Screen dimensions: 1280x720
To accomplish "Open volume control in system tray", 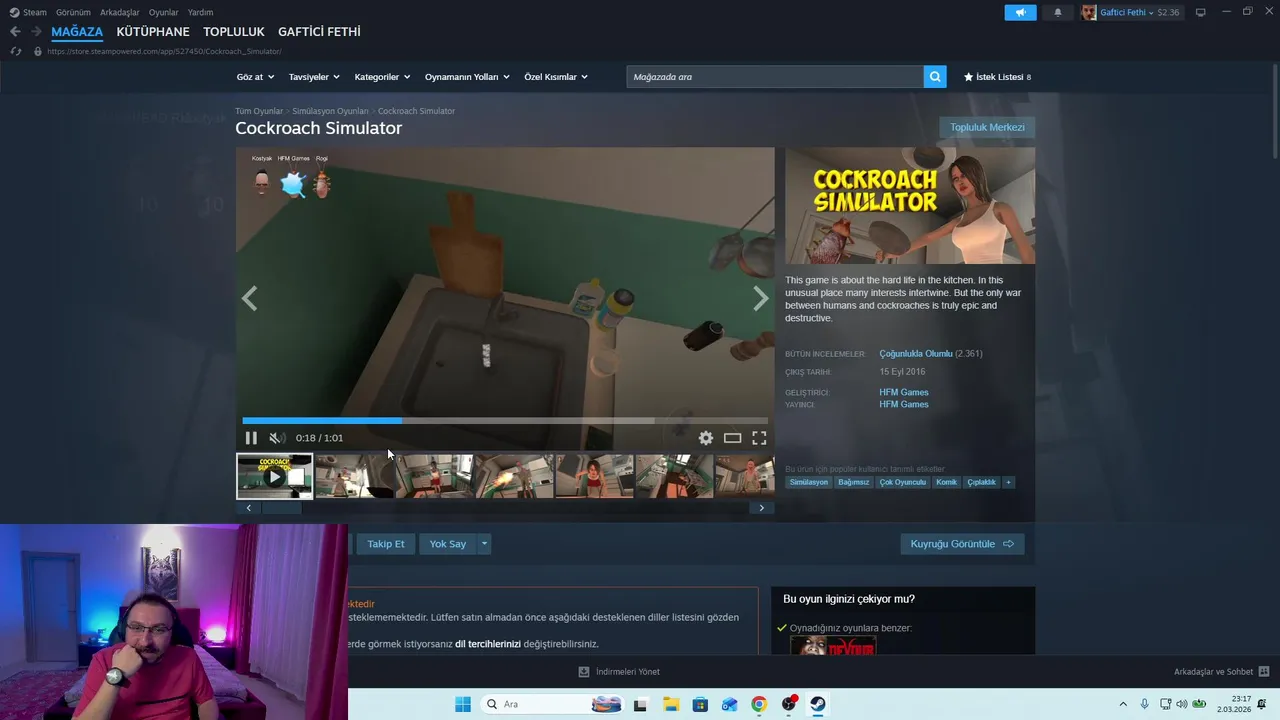I will pyautogui.click(x=1181, y=704).
